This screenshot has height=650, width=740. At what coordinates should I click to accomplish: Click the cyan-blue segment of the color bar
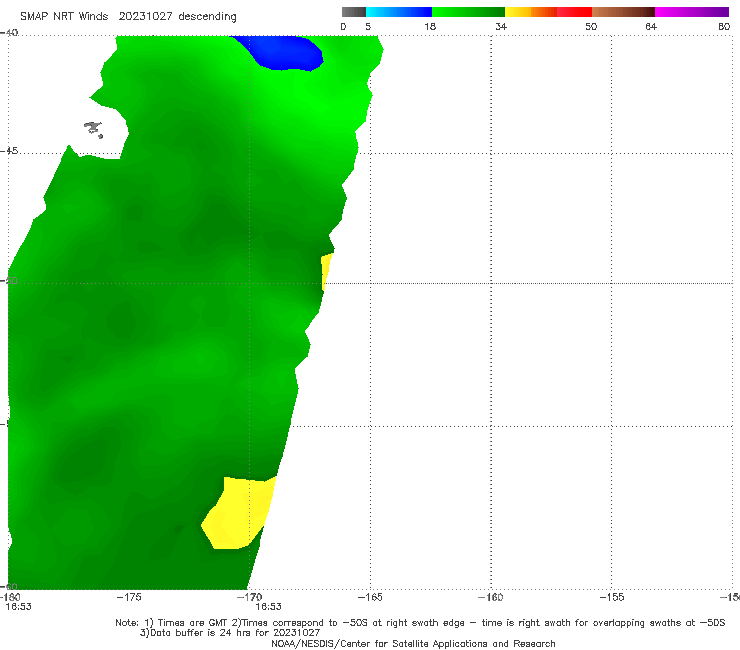399,12
